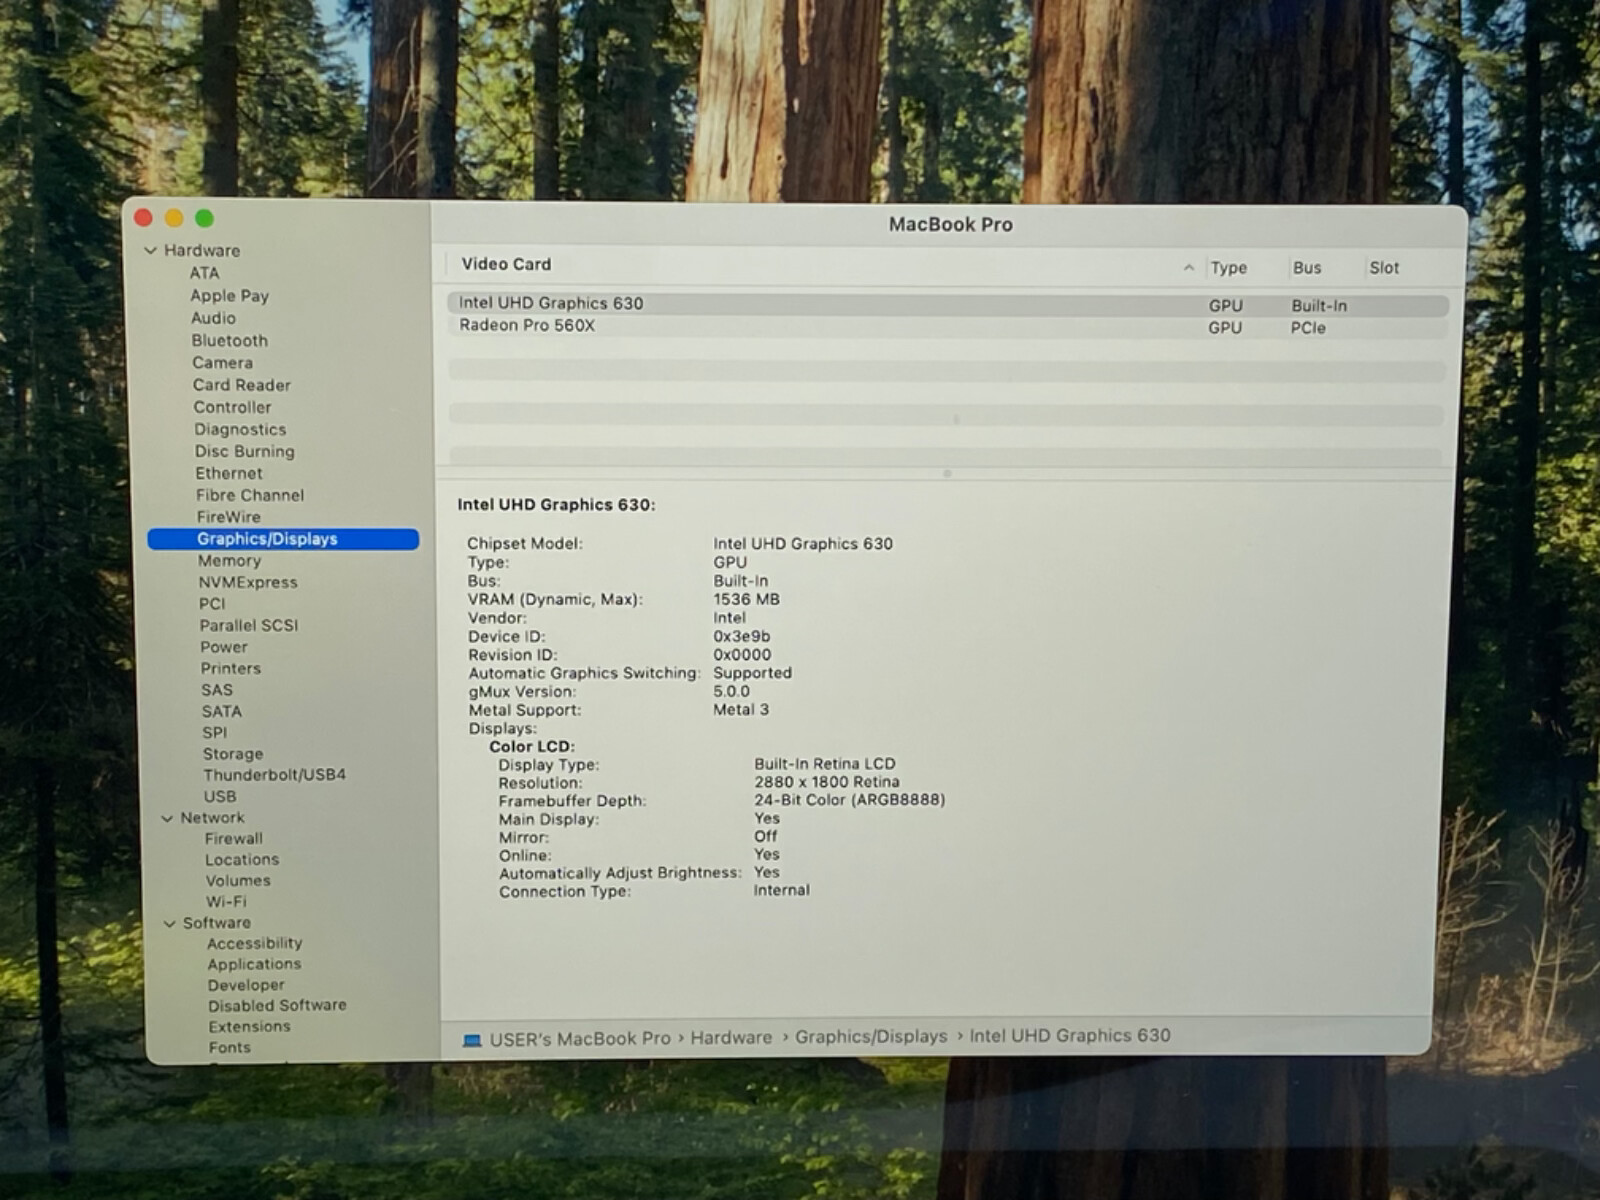1600x1200 pixels.
Task: Click the Metal 3 support value
Action: click(x=741, y=710)
